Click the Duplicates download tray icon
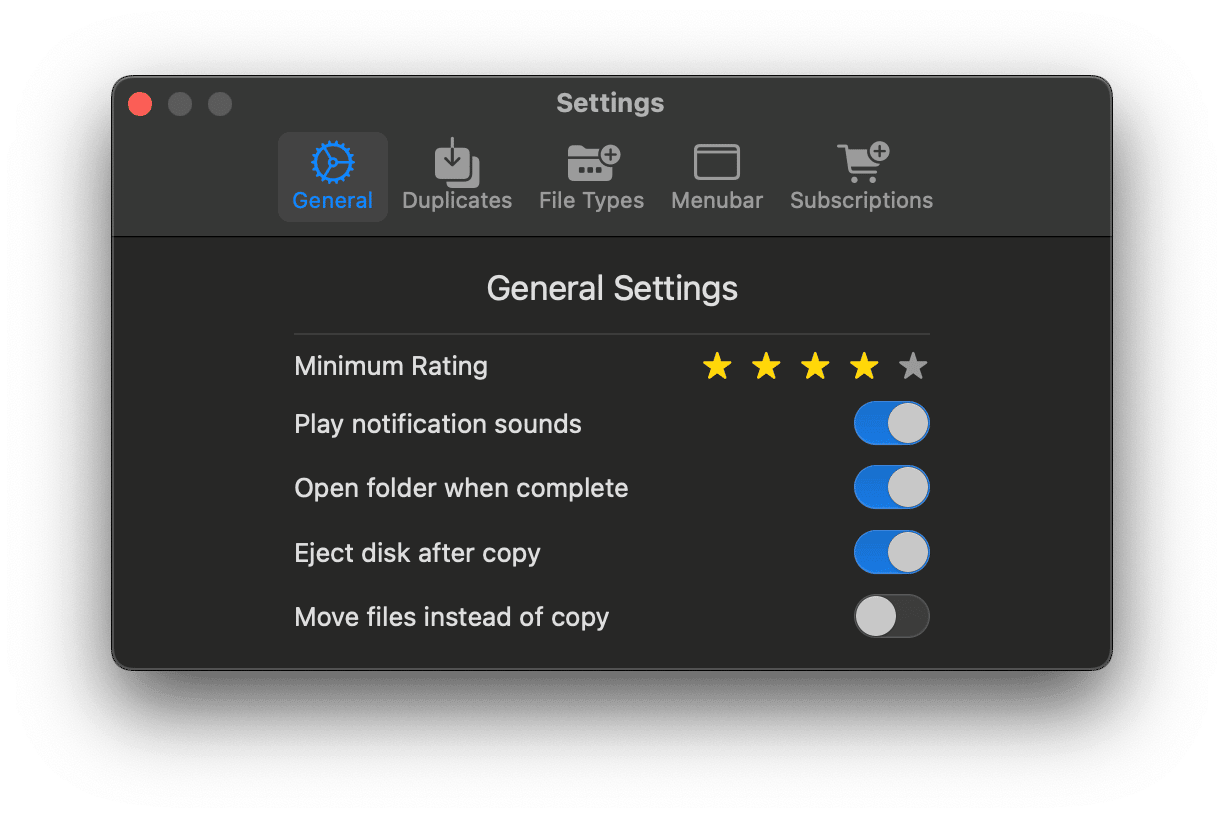 pos(456,162)
